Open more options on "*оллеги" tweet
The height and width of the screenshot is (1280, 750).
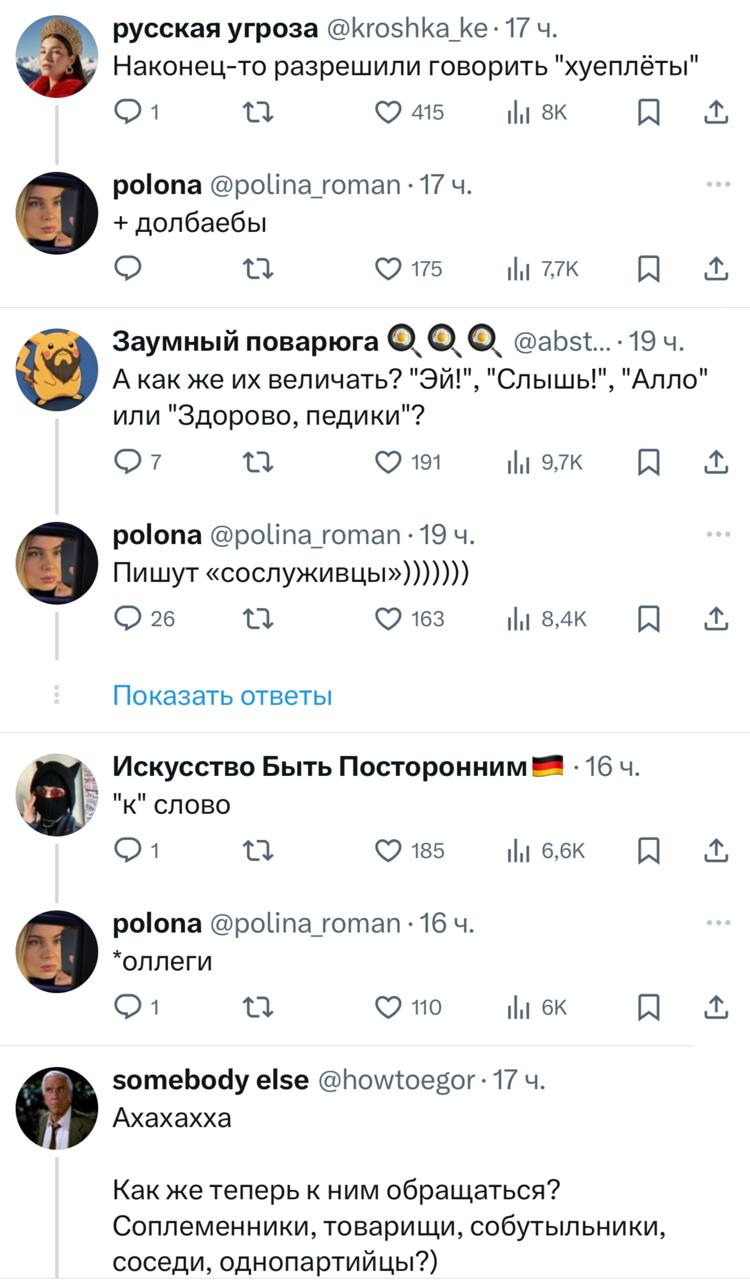(717, 923)
